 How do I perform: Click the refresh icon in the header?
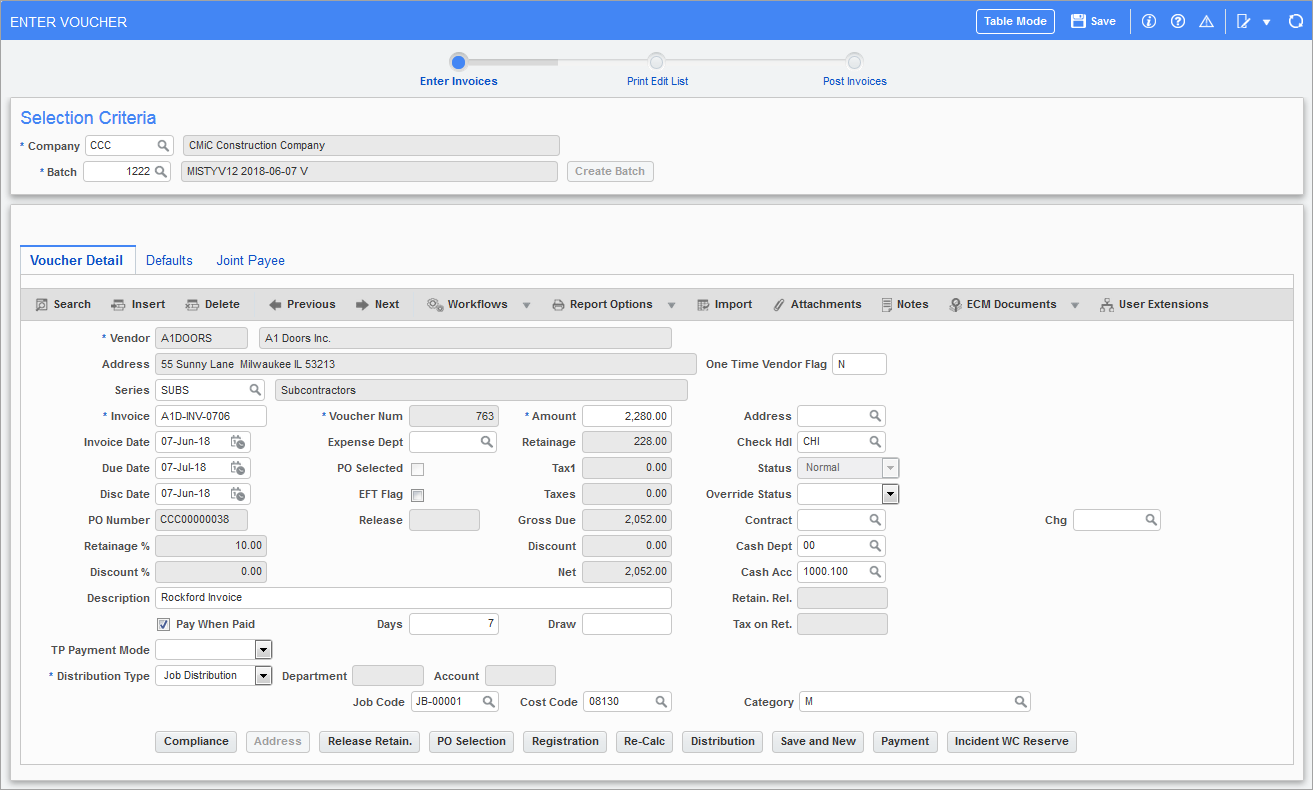pyautogui.click(x=1296, y=21)
